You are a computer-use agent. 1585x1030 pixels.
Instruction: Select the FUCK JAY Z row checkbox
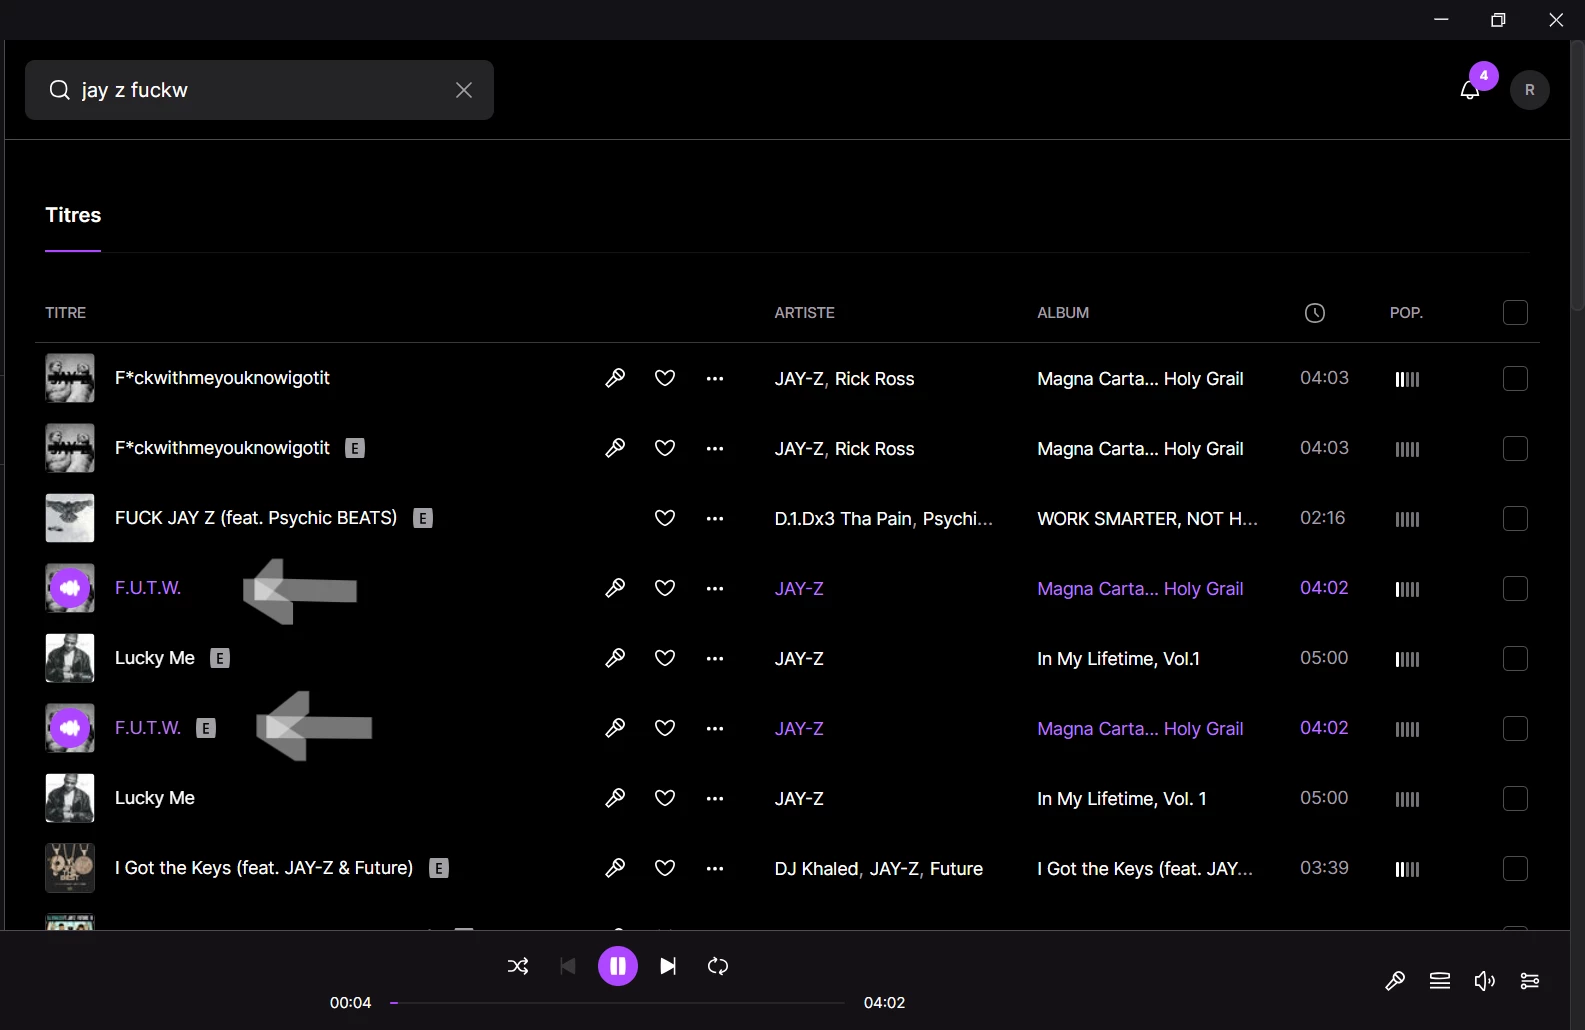pos(1515,518)
